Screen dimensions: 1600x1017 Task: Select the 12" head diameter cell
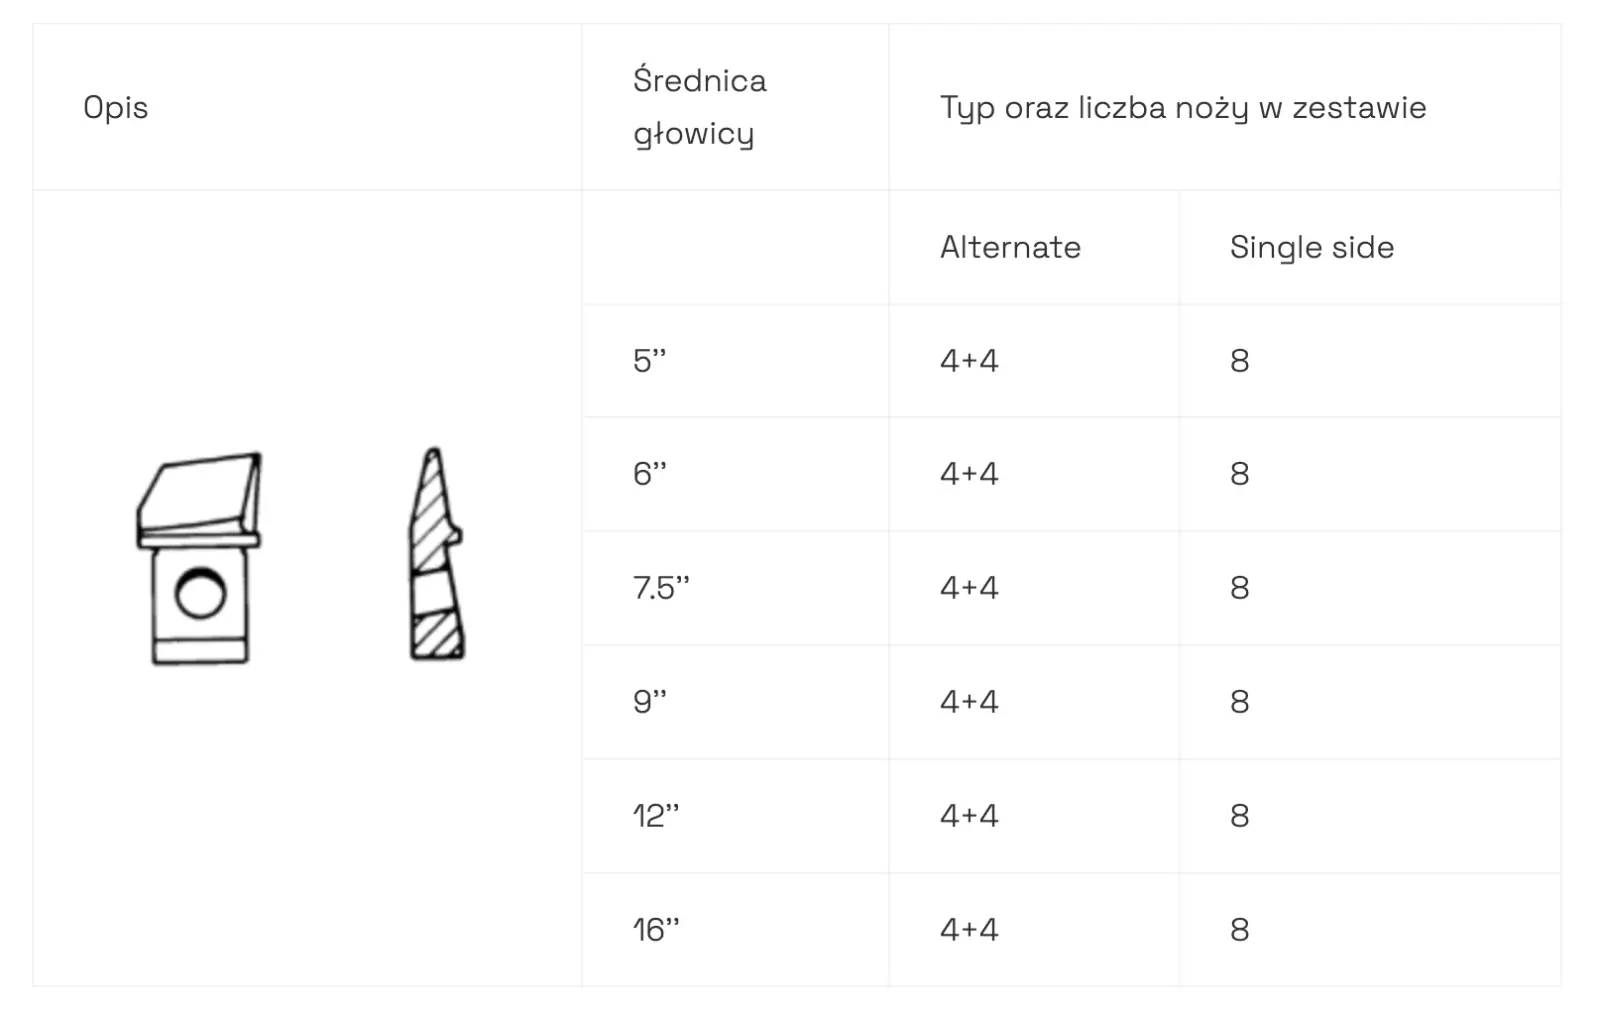(x=656, y=815)
